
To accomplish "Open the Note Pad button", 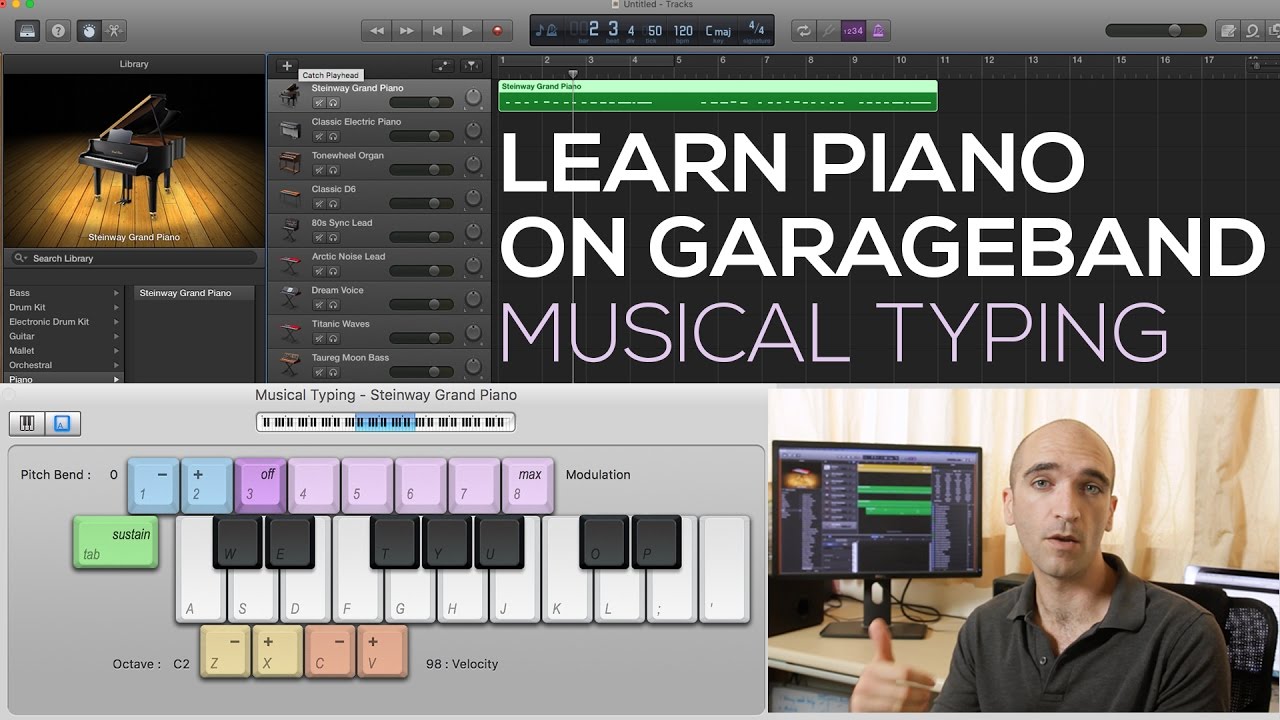I will click(x=1229, y=30).
